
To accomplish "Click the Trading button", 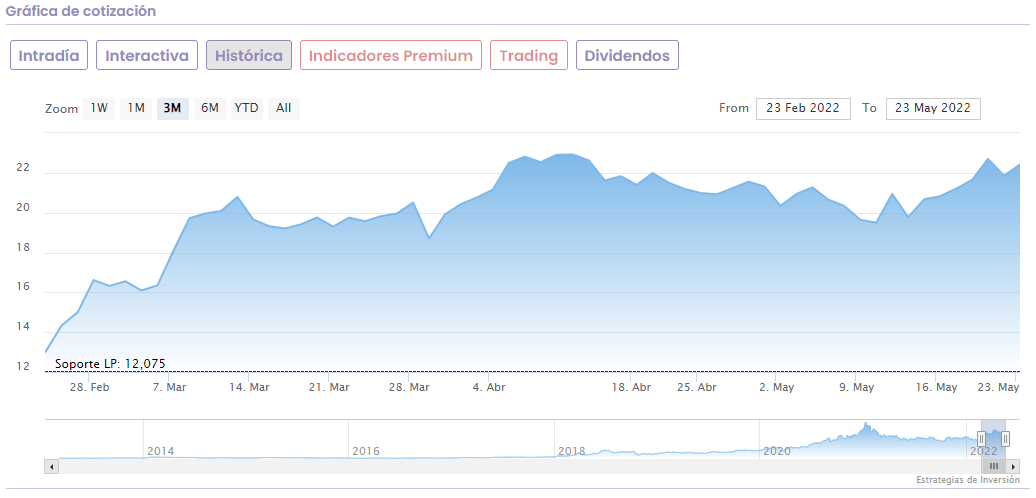I will [x=529, y=55].
